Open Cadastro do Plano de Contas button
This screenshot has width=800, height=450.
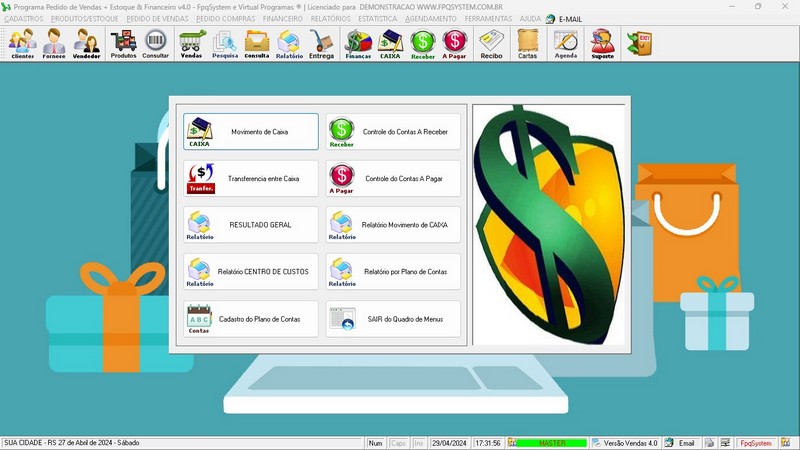pyautogui.click(x=251, y=319)
